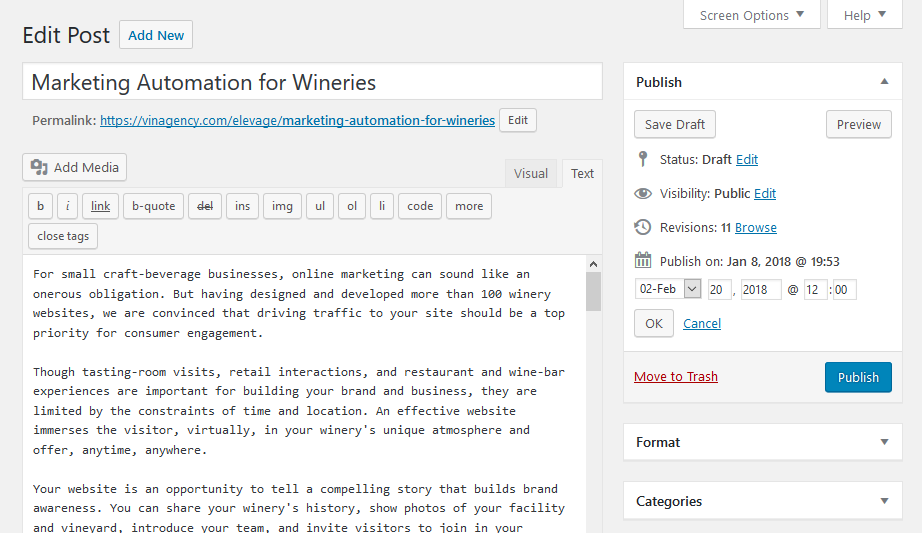922x533 pixels.
Task: Edit the post status
Action: tap(747, 159)
